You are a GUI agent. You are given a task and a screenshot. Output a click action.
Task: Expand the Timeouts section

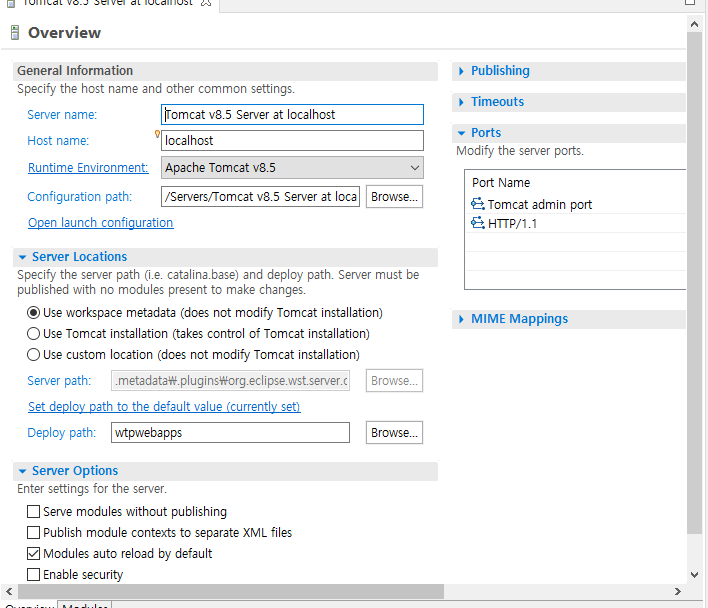pos(461,102)
